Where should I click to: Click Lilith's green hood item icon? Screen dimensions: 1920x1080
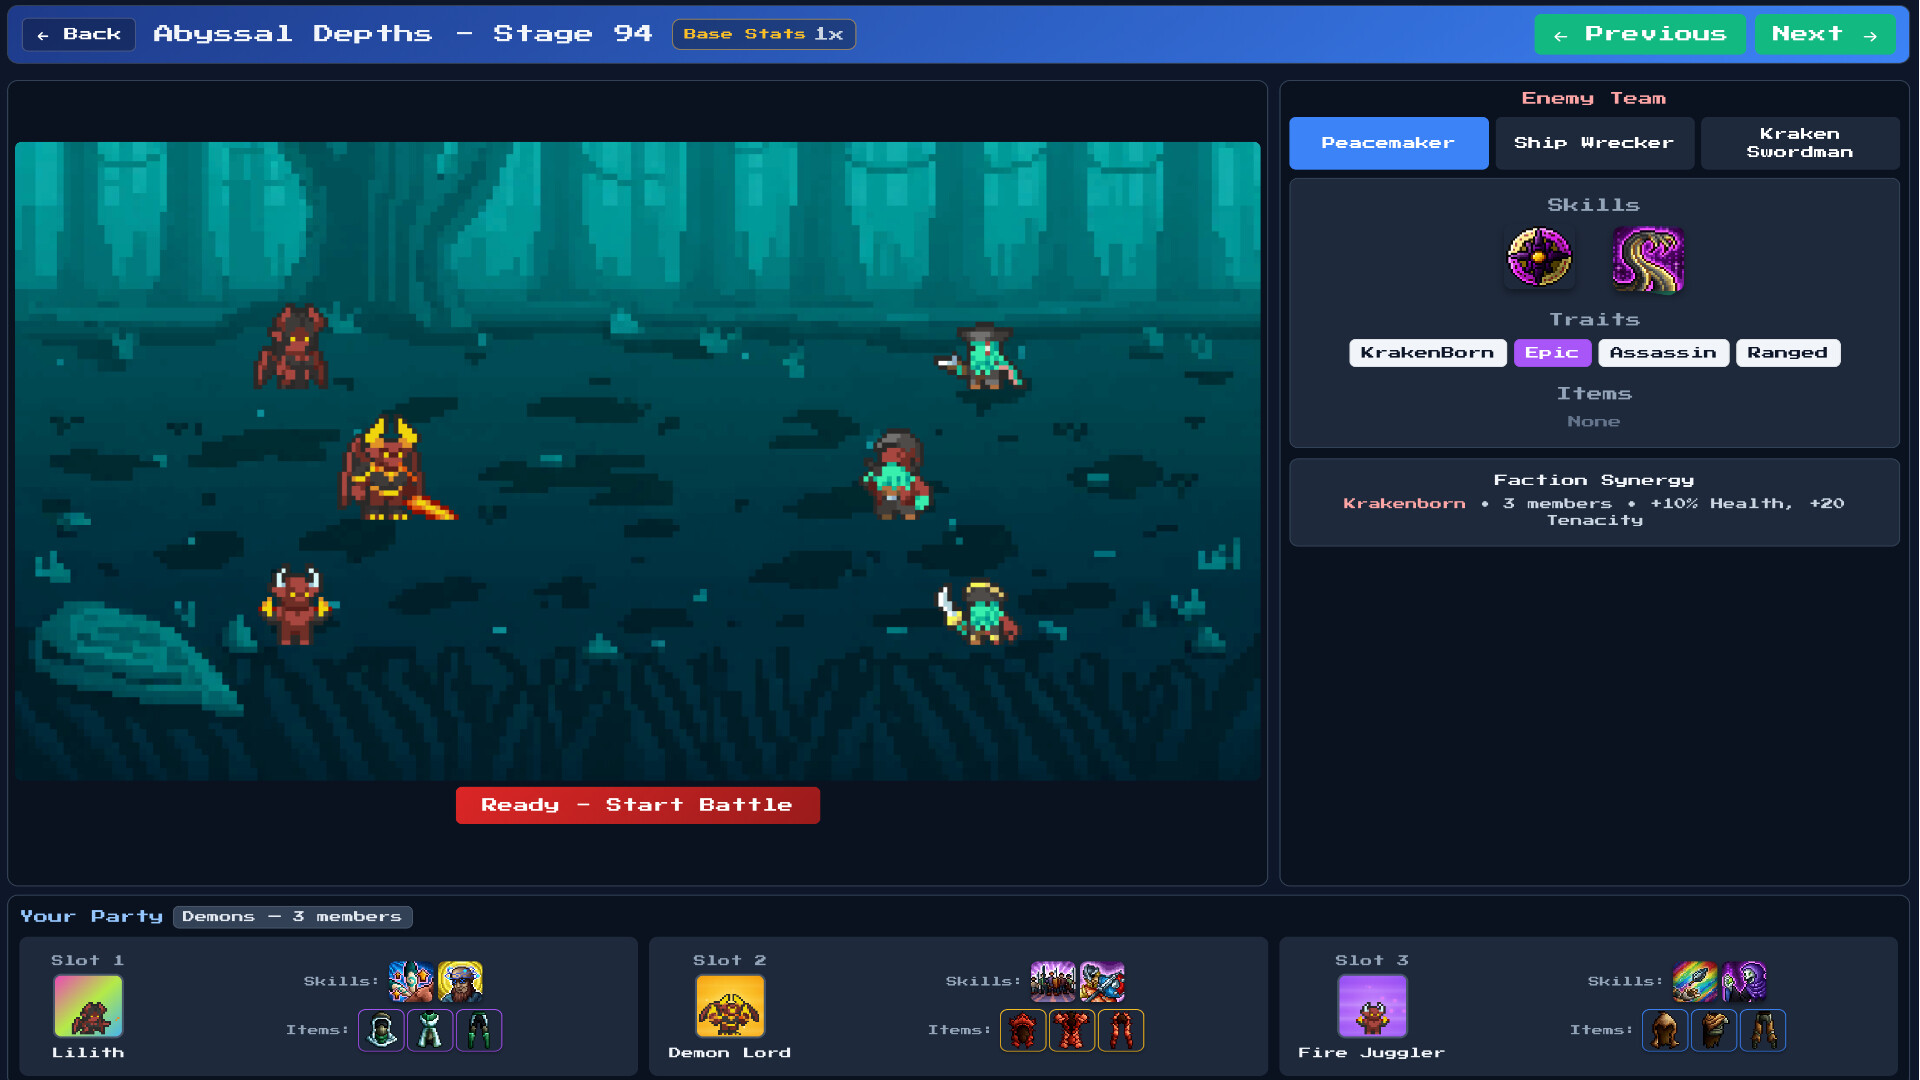381,1030
